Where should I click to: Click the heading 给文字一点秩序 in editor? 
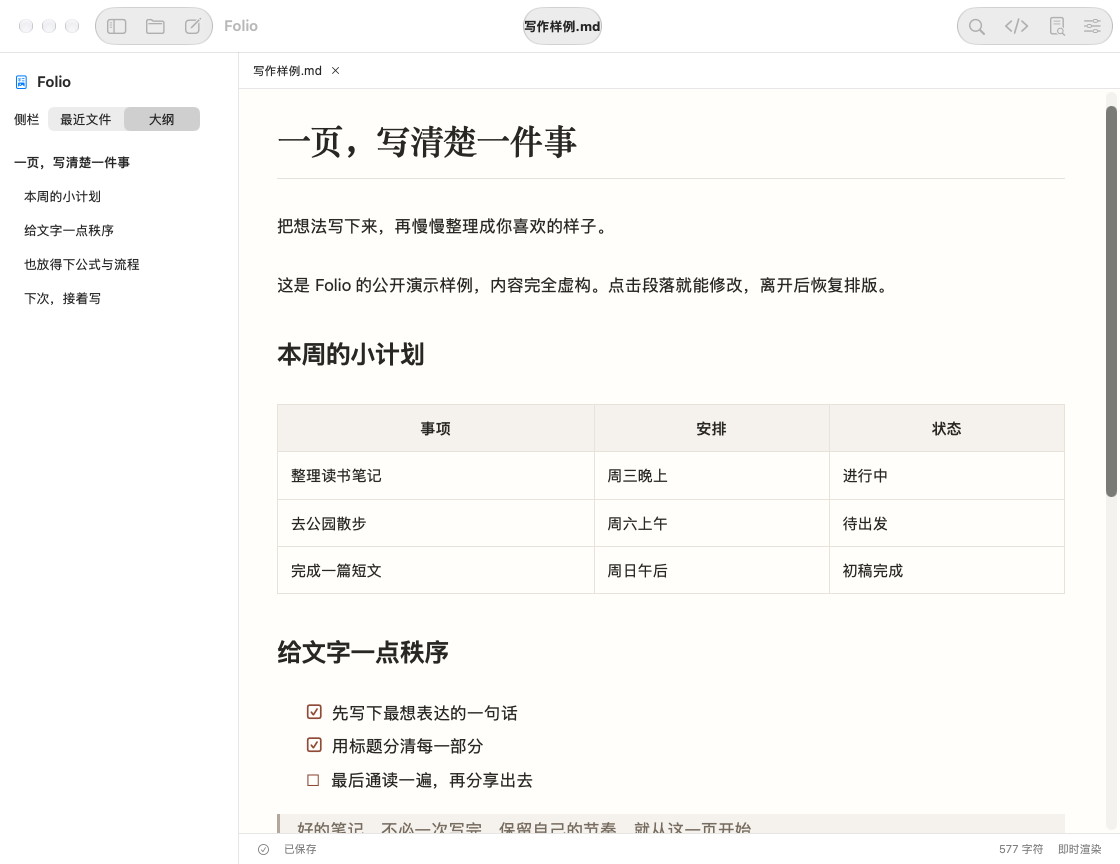pos(363,652)
